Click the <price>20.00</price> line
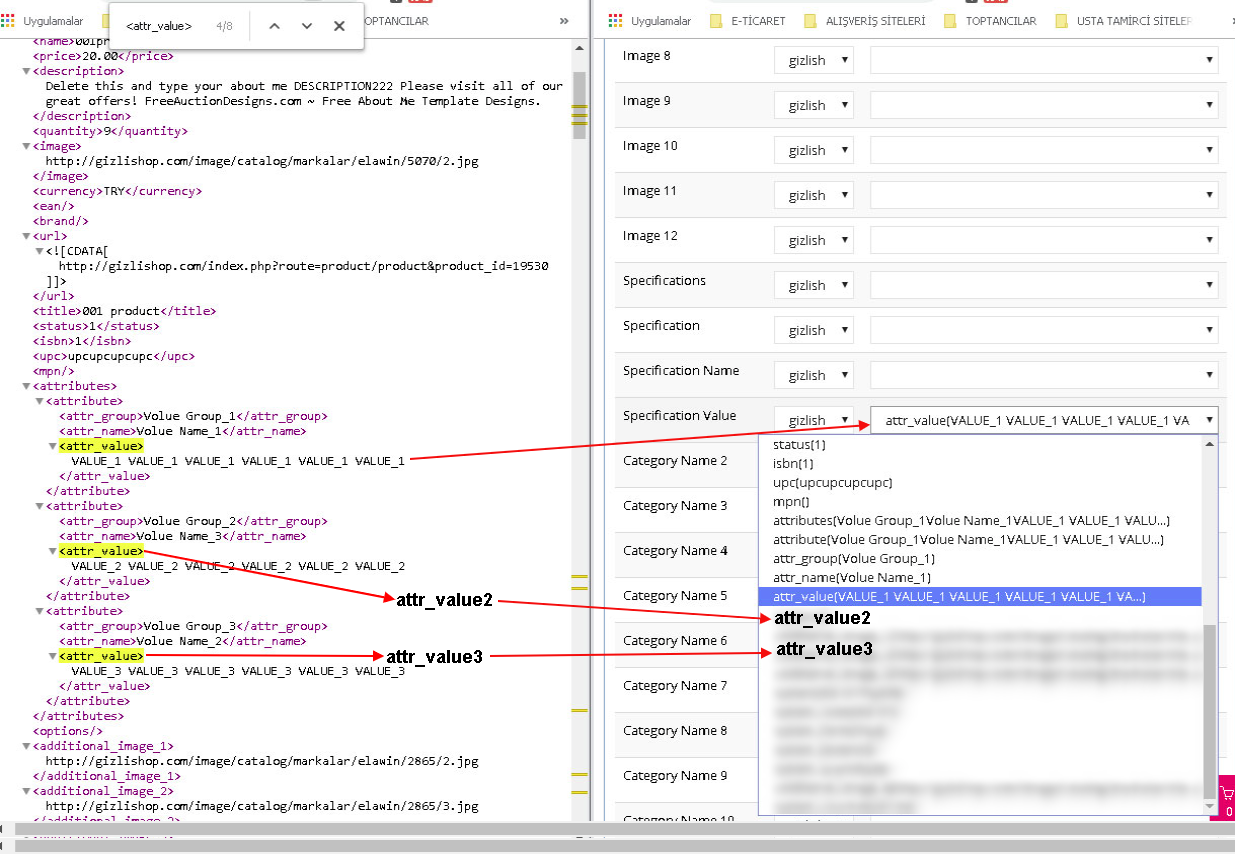1235x854 pixels. 103,56
